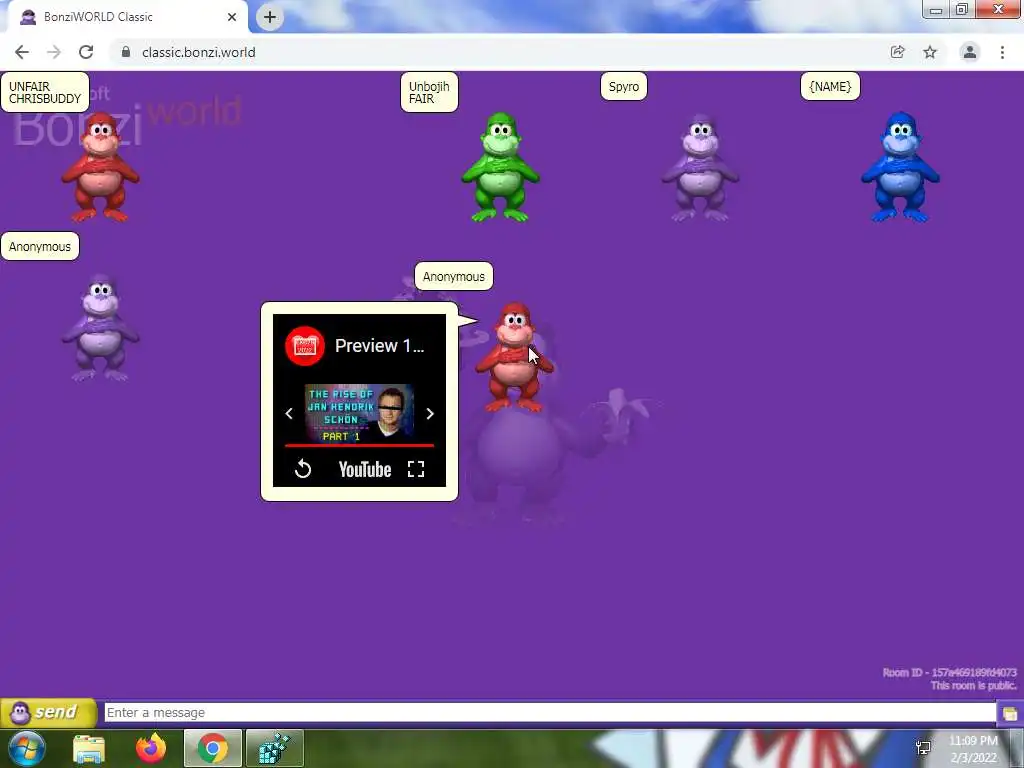
Task: Click the blue {NAME} Bonzi character
Action: tap(900, 167)
